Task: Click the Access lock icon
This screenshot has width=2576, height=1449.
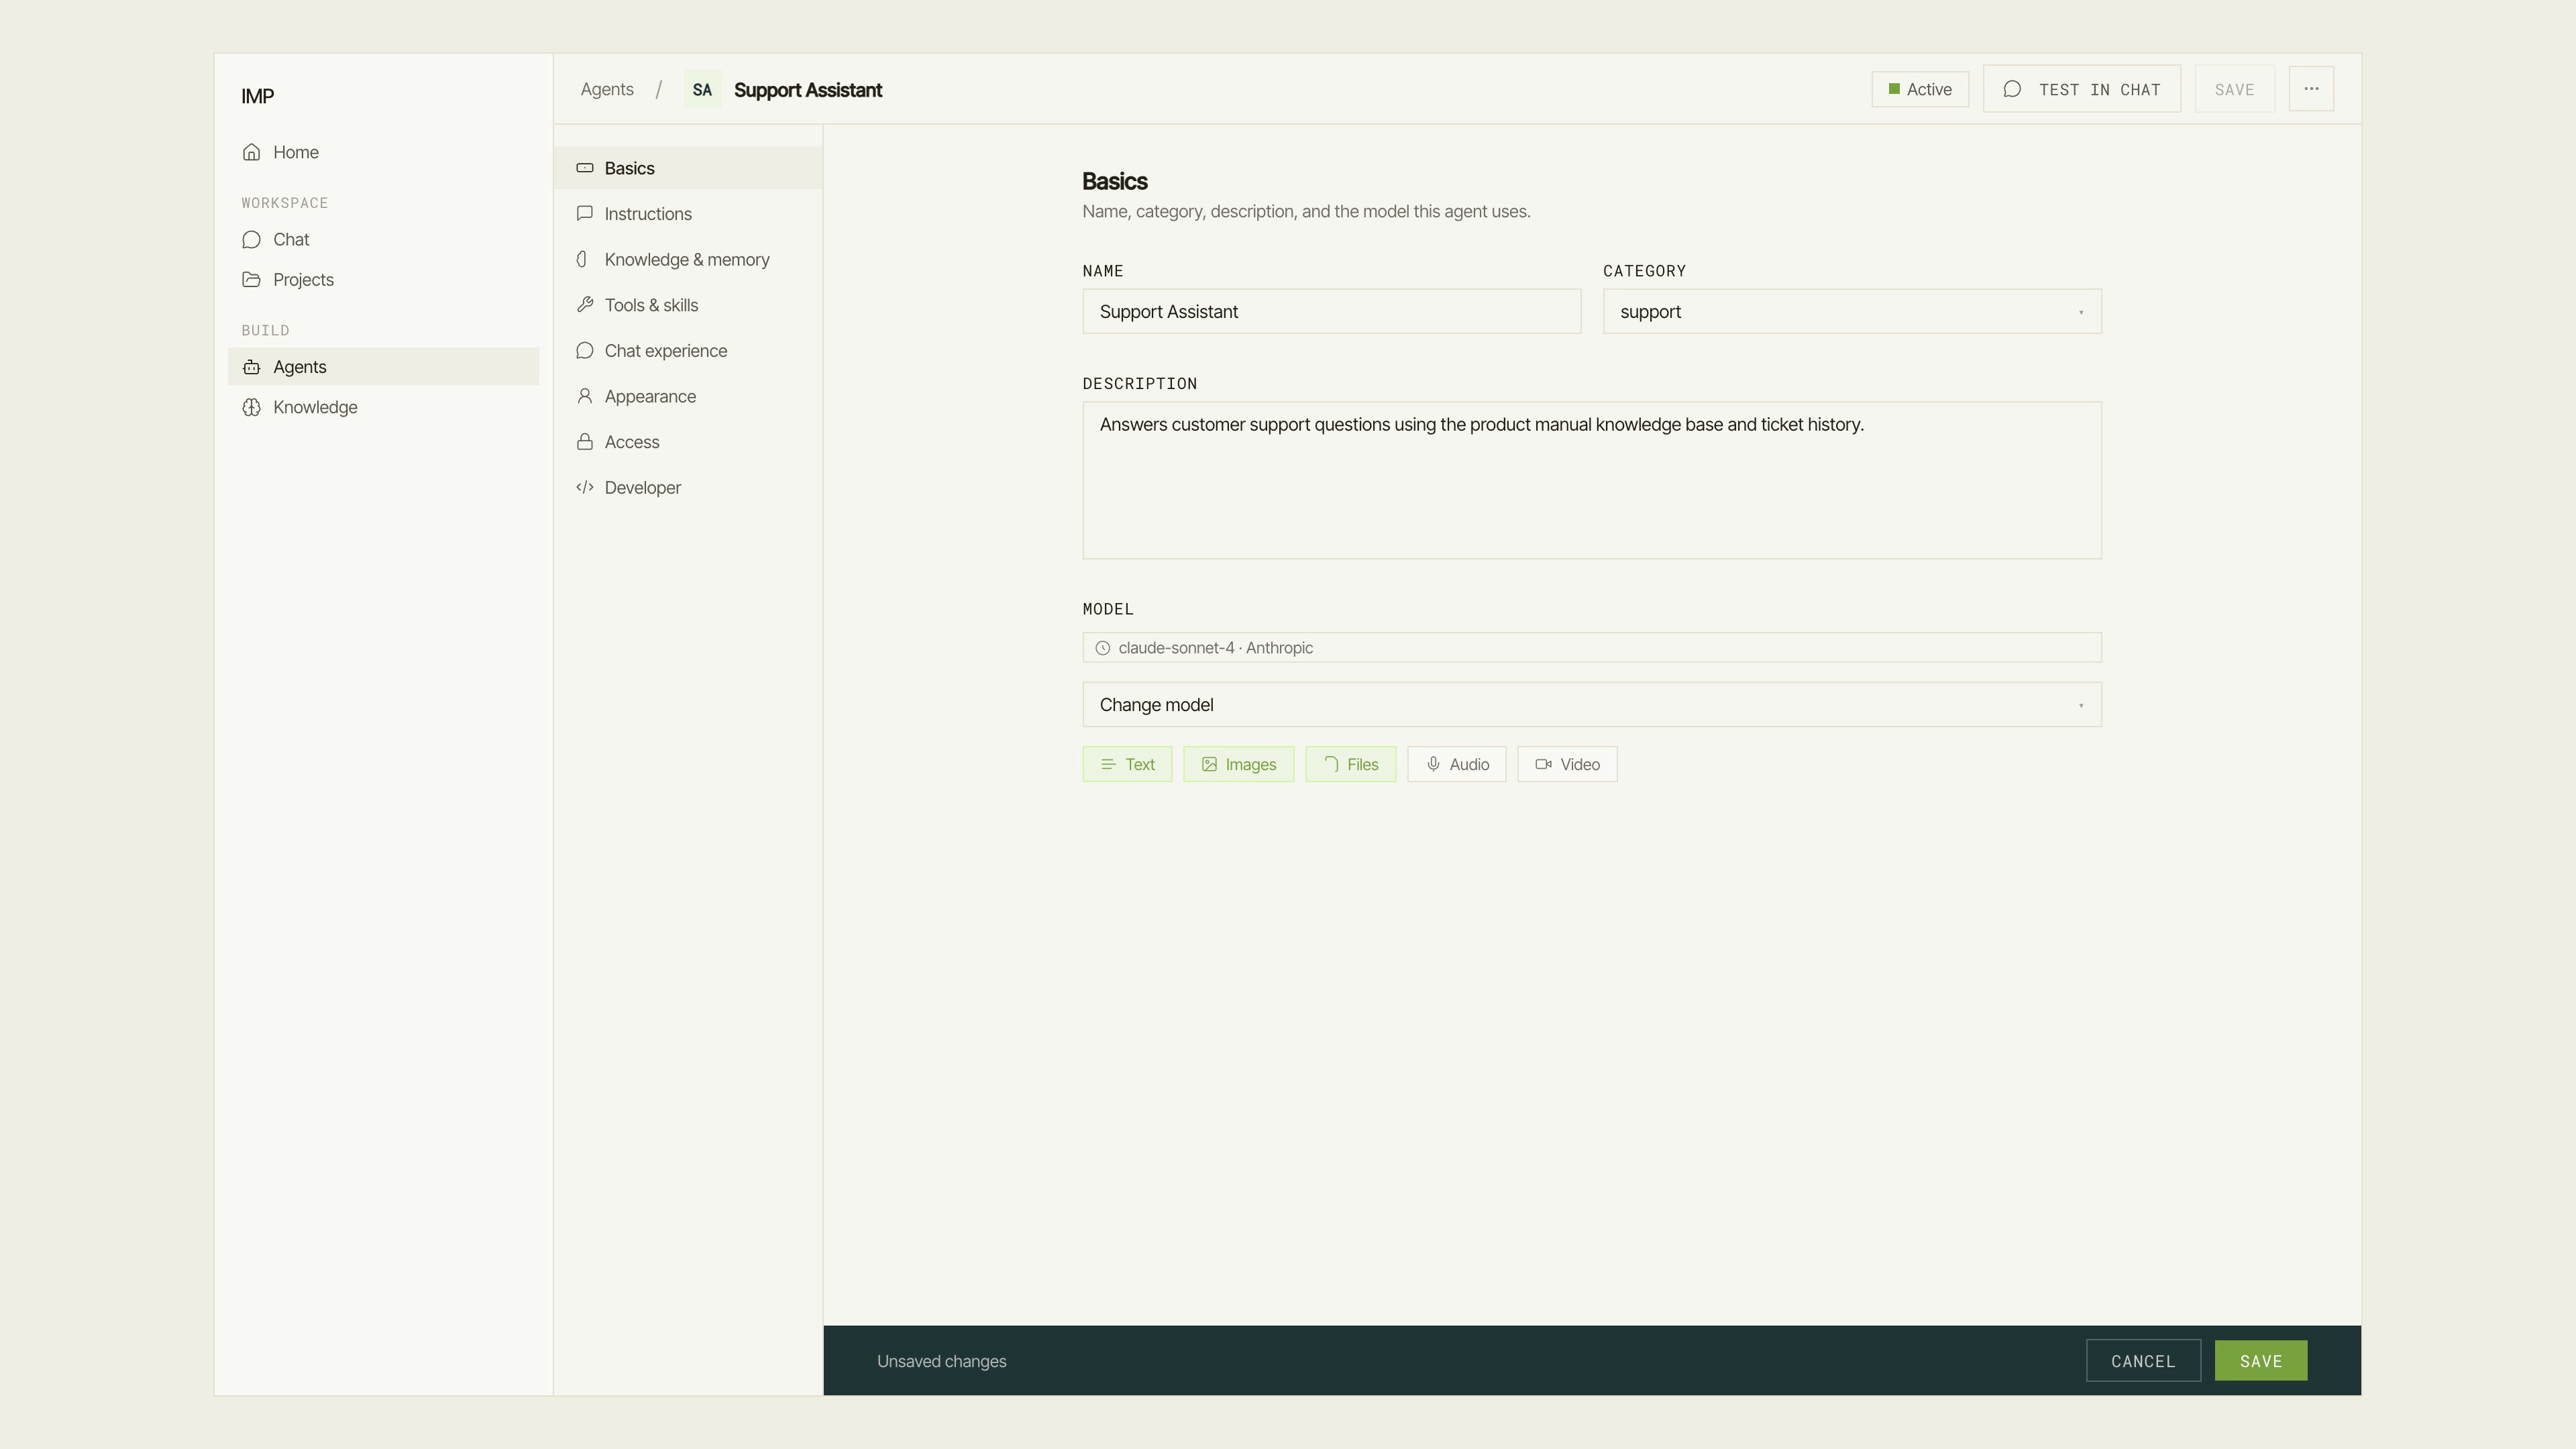Action: [x=585, y=442]
